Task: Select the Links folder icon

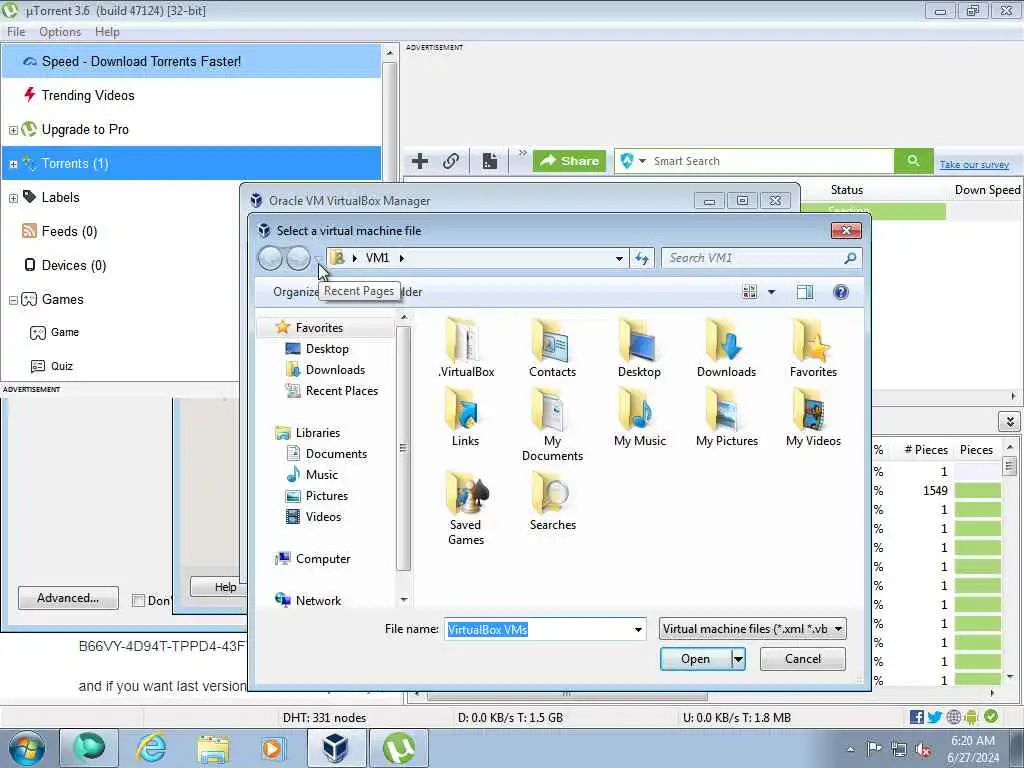Action: [x=466, y=417]
